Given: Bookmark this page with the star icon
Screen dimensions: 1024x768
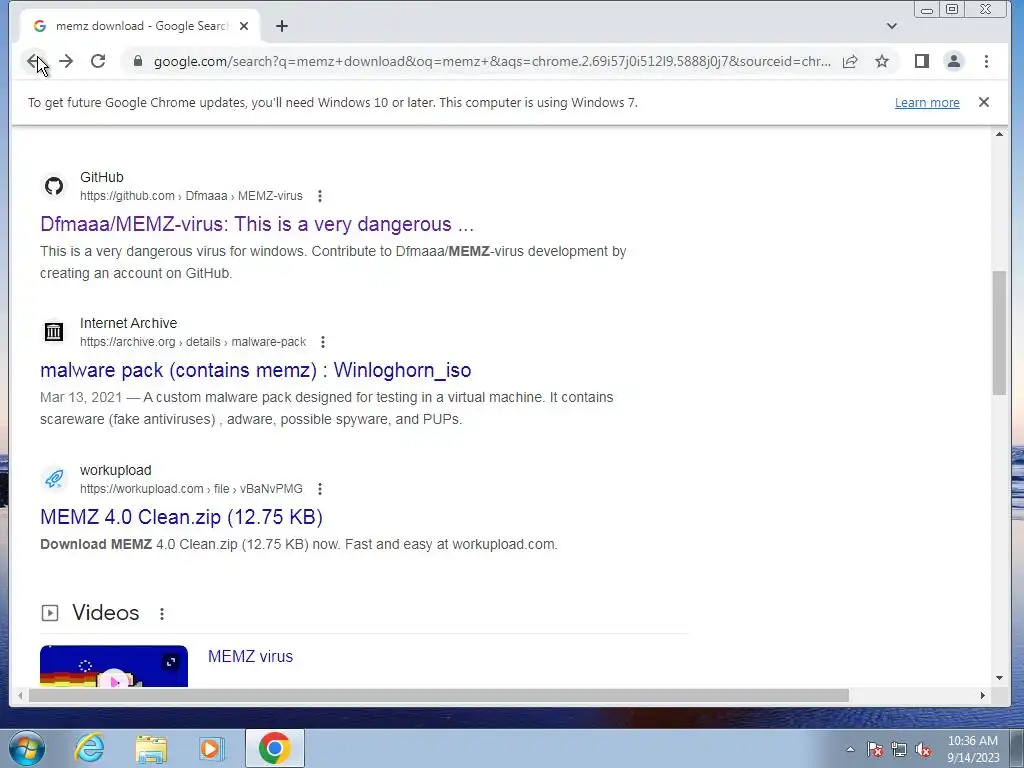Looking at the screenshot, I should (x=882, y=61).
